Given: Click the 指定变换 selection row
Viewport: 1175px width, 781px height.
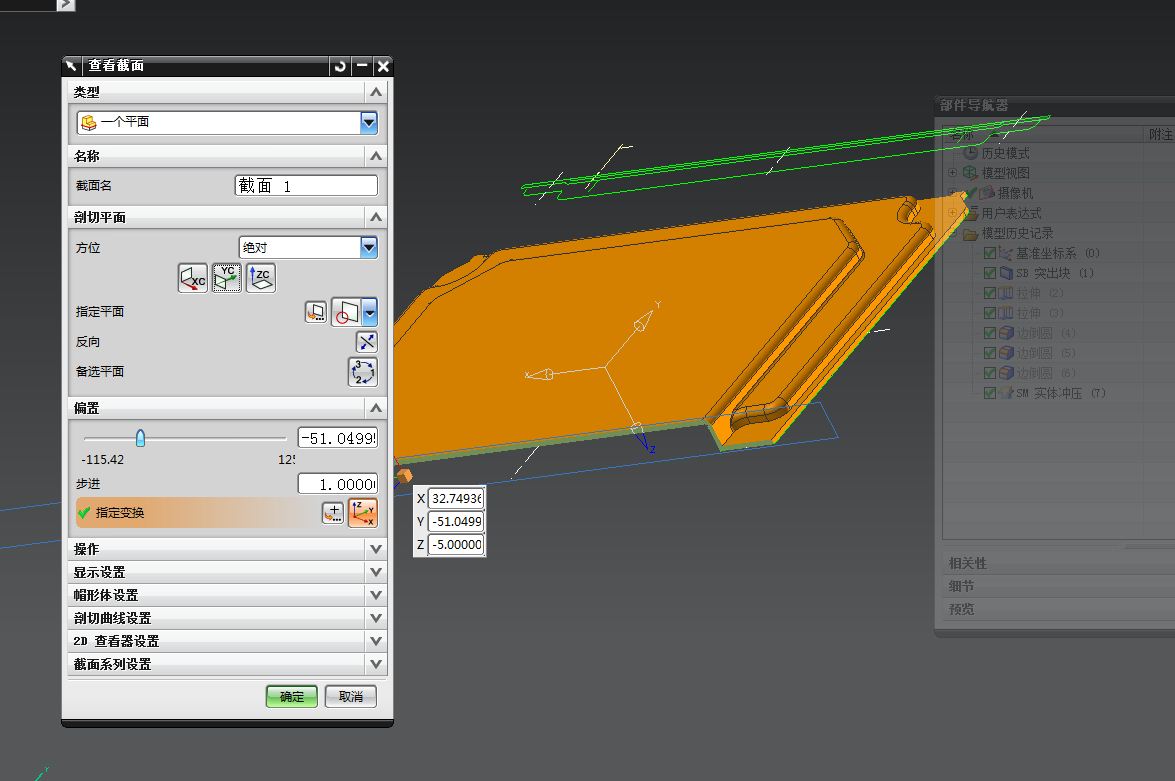Looking at the screenshot, I should click(x=198, y=513).
